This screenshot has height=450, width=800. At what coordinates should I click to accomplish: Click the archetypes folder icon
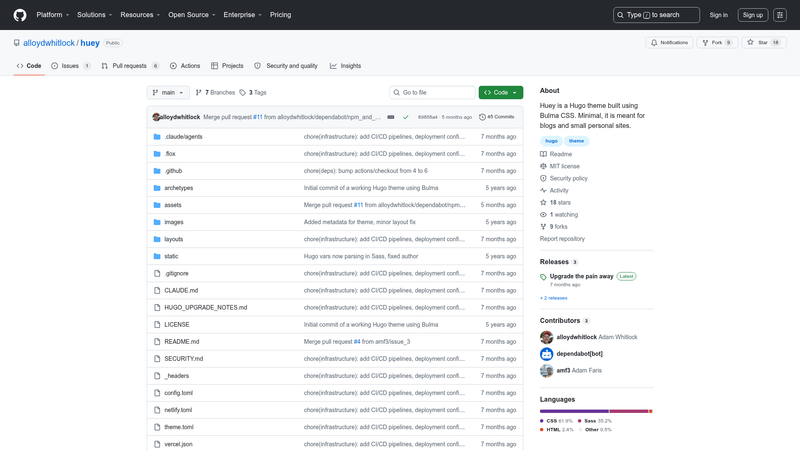157,188
